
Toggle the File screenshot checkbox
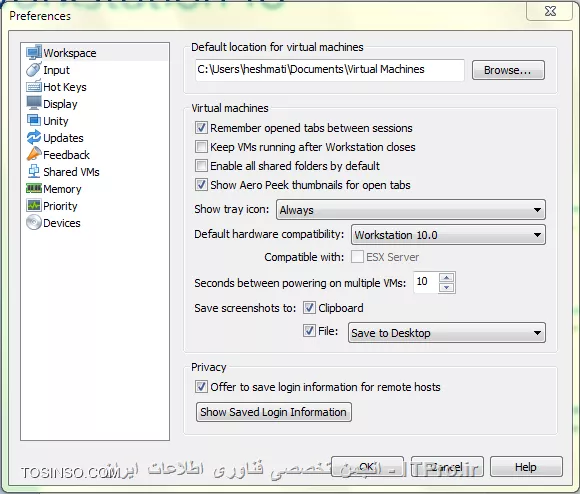click(x=309, y=330)
